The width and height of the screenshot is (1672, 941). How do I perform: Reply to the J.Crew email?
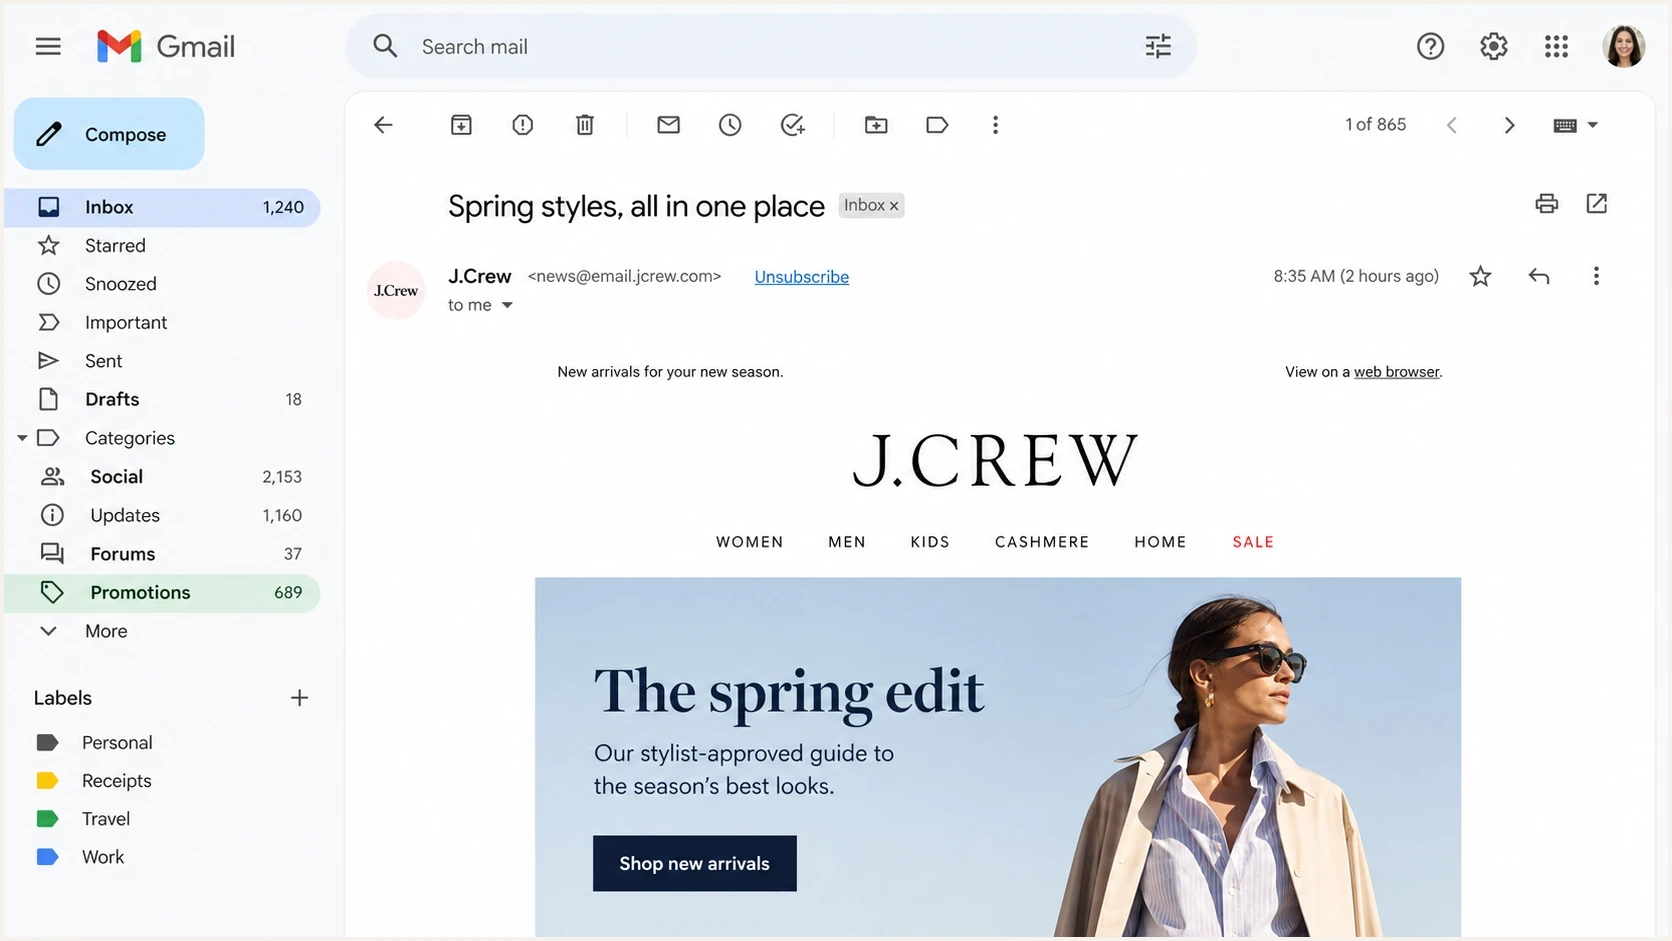point(1539,276)
